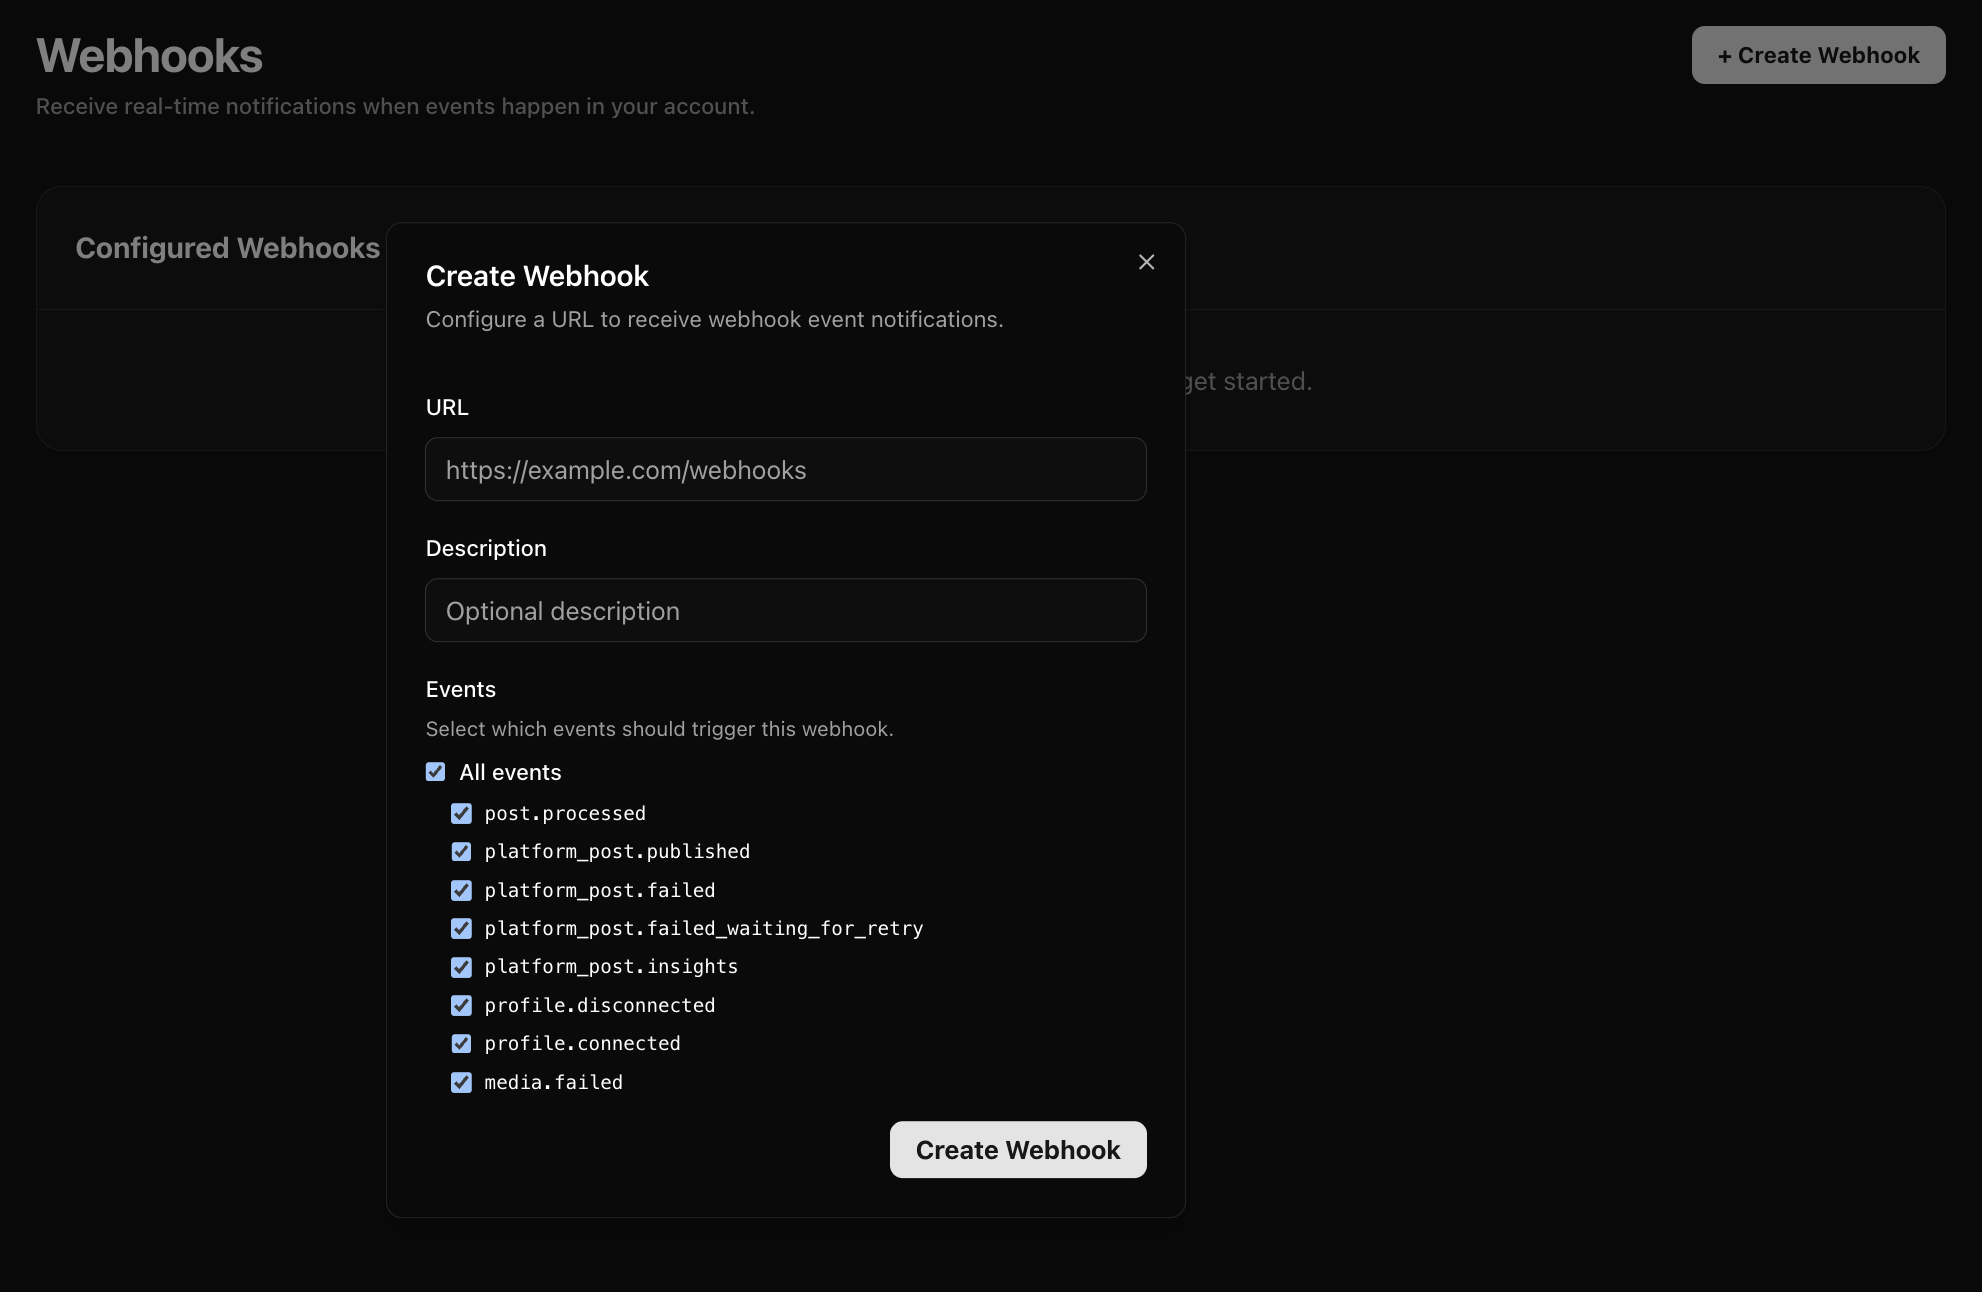Click the Description field label
Screen dimensions: 1982x1292
486,548
